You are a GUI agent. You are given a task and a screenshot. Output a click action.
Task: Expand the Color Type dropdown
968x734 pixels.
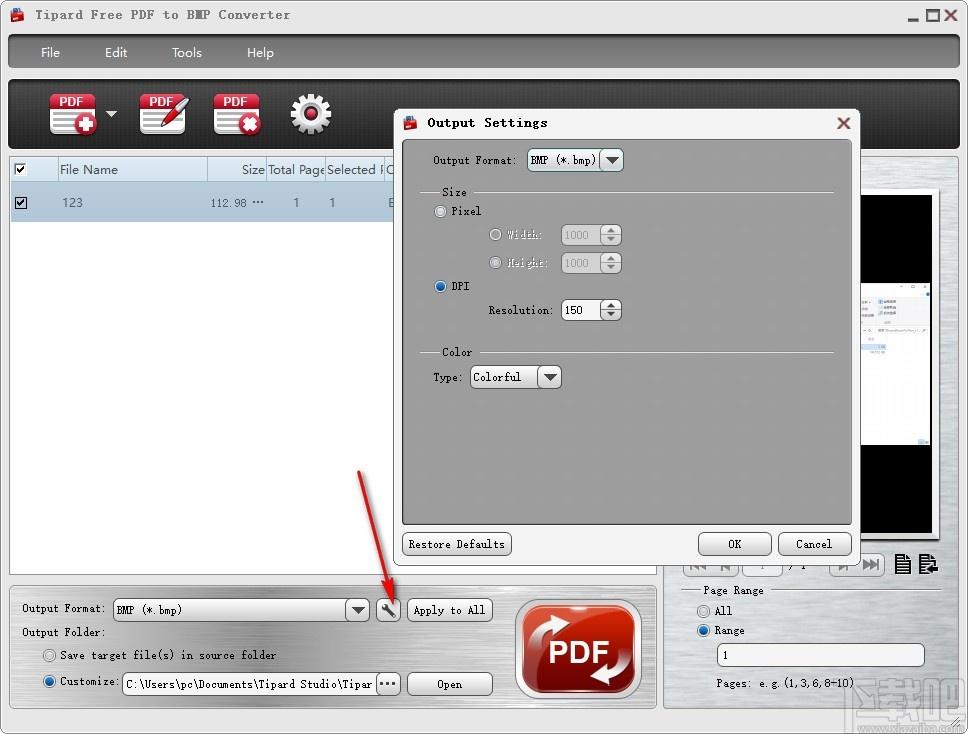coord(549,377)
